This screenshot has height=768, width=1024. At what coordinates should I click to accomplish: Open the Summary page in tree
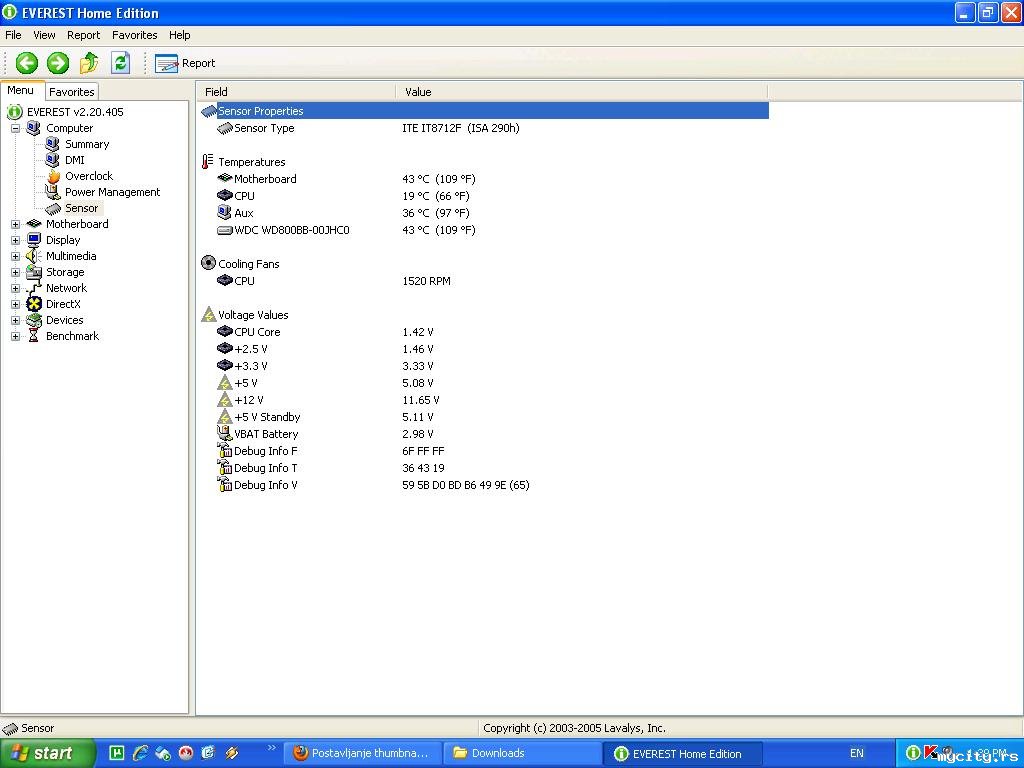tap(87, 144)
